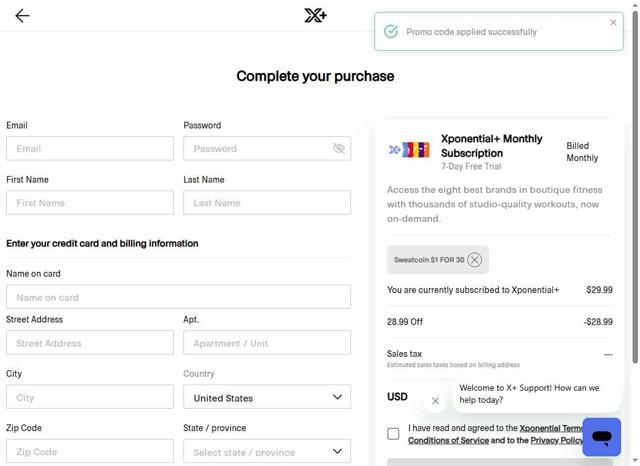Click 'Enter your credit card and billing information' heading

102,244
